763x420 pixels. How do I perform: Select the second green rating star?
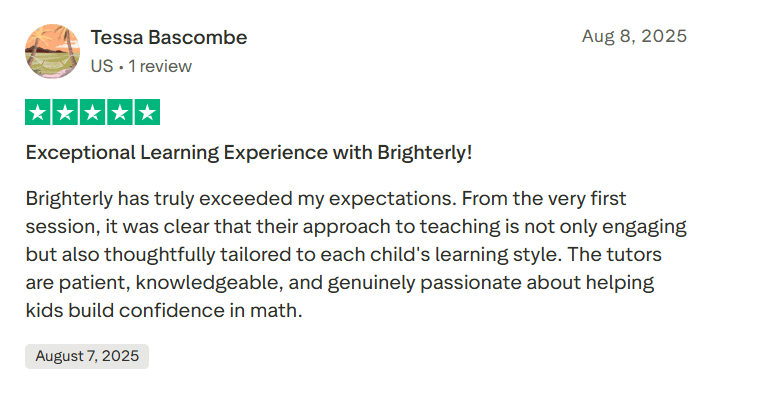pos(65,113)
